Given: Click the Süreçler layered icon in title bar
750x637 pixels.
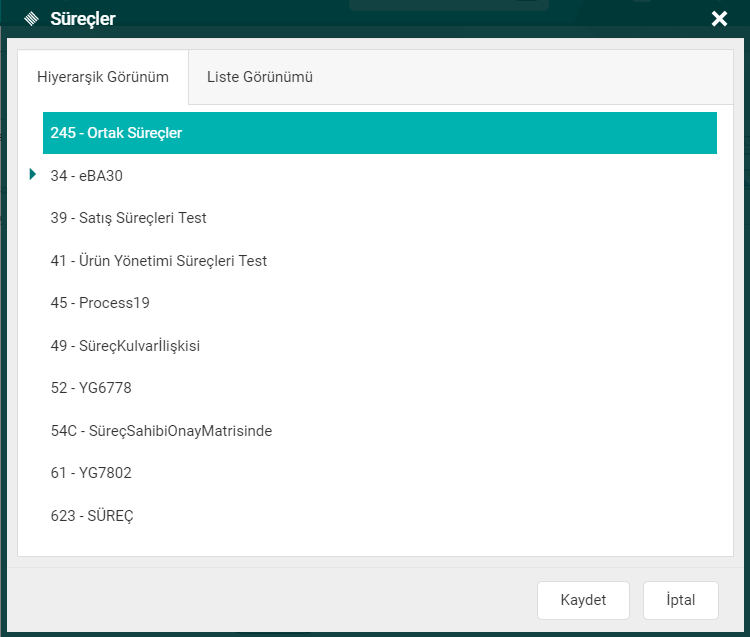Looking at the screenshot, I should pyautogui.click(x=31, y=19).
